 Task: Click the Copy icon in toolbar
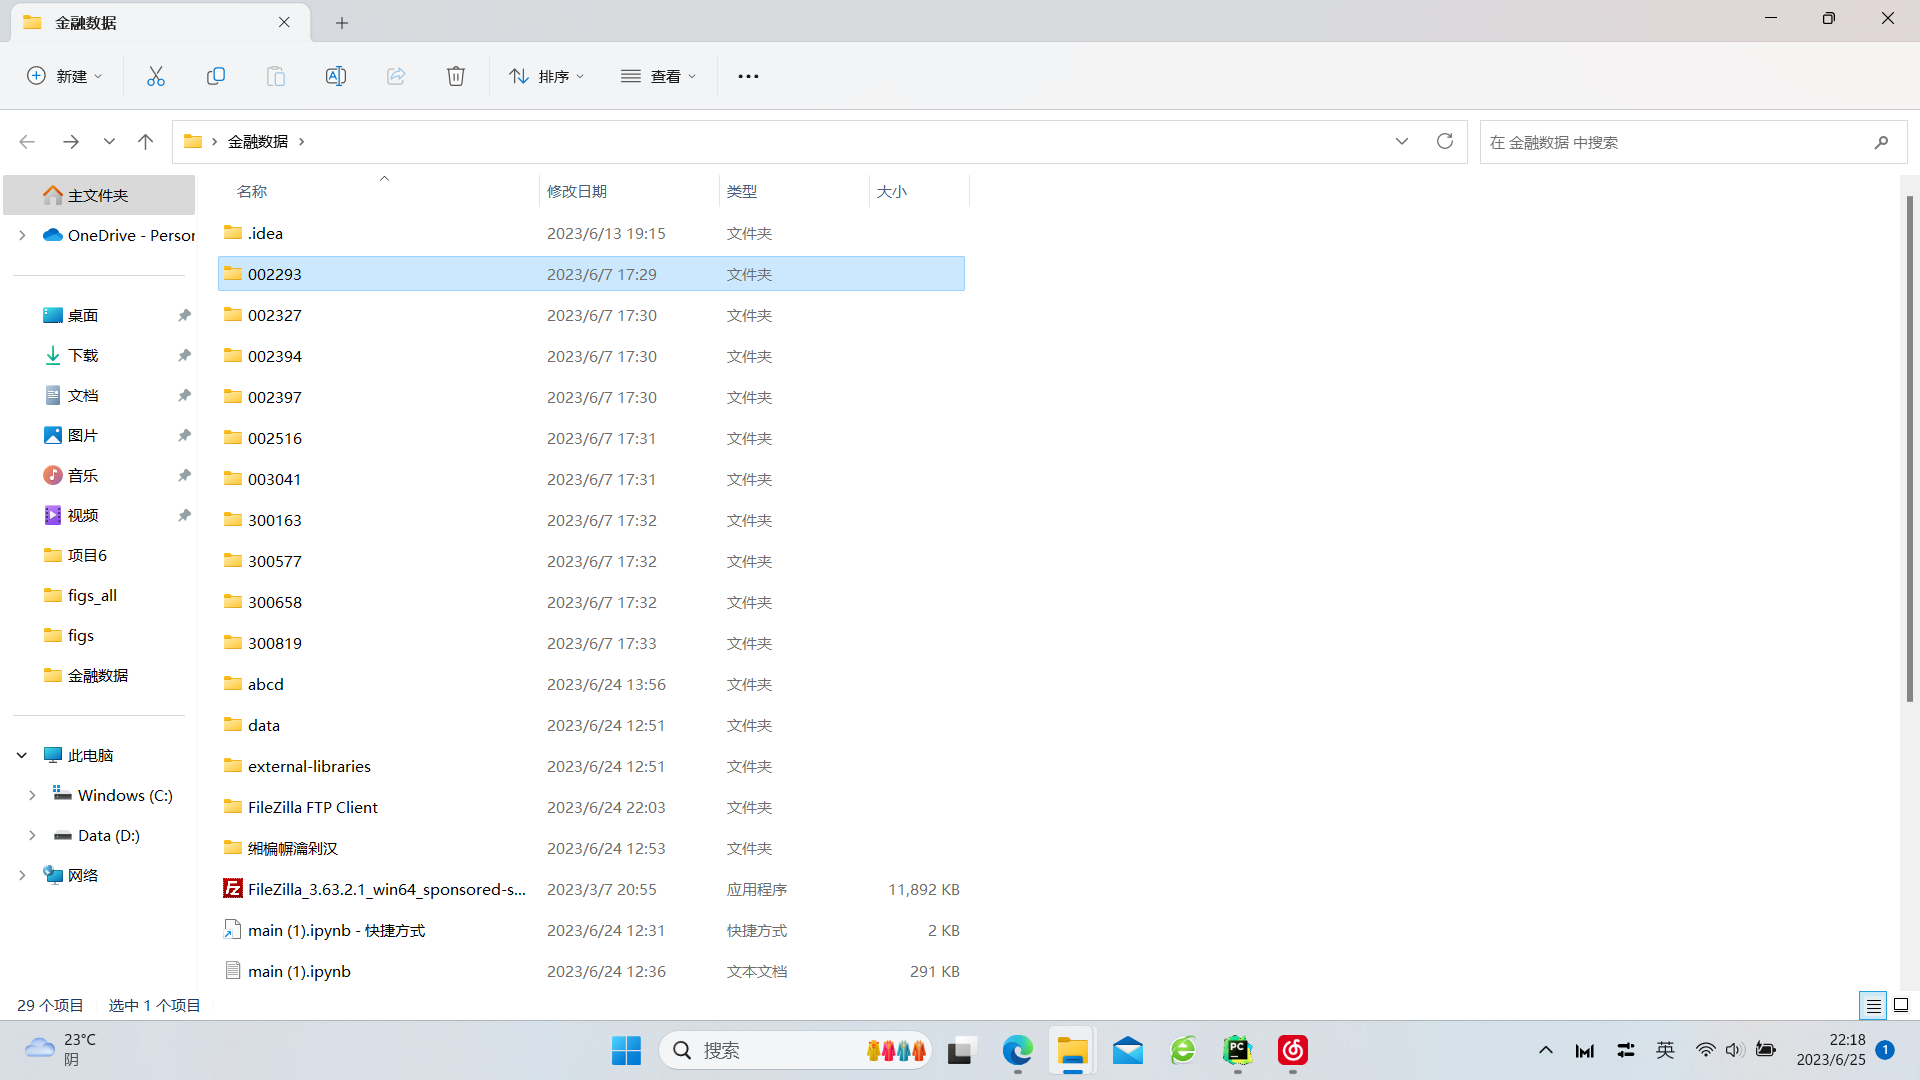point(216,76)
